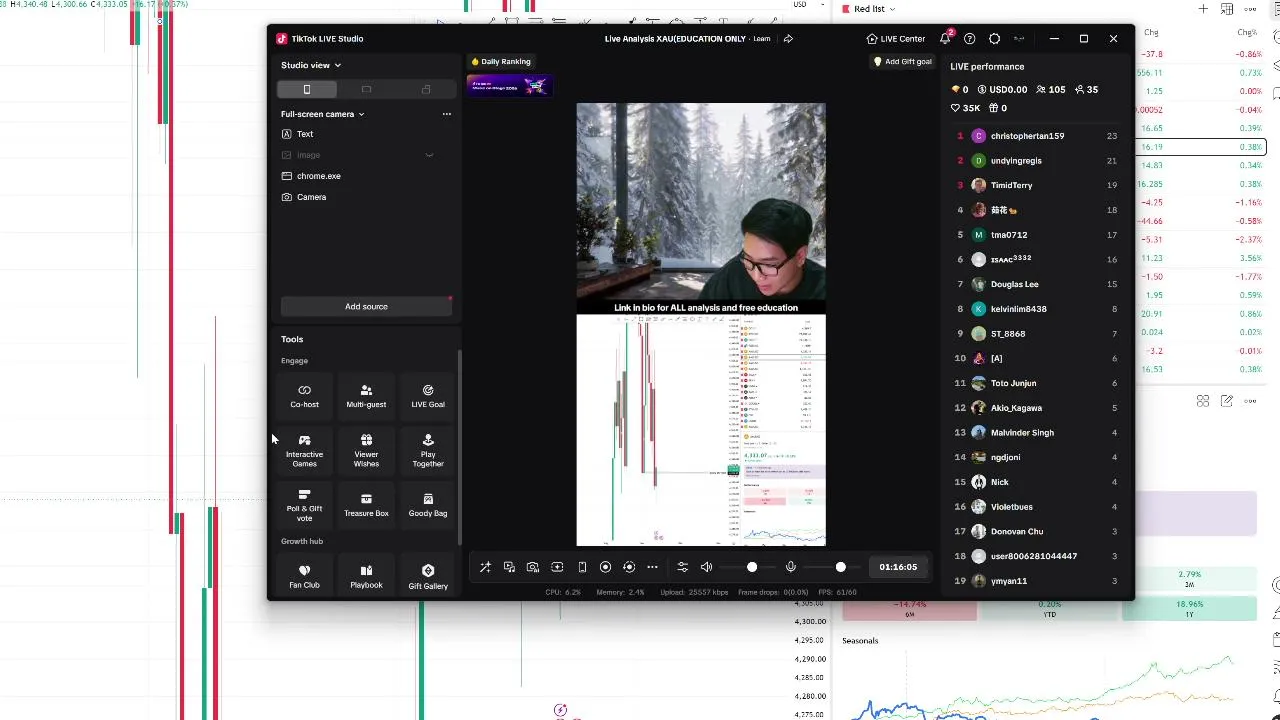Start a Poll & Gift vote
Viewport: 1280px width, 720px height.
coord(304,506)
